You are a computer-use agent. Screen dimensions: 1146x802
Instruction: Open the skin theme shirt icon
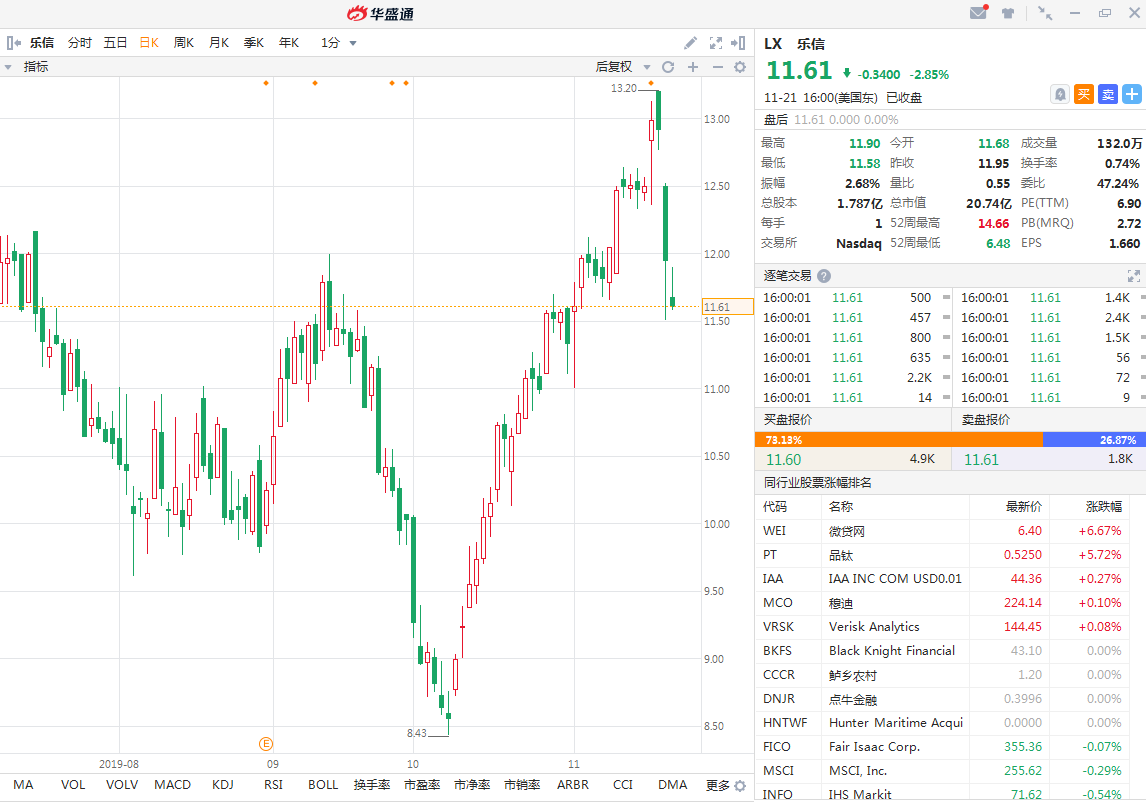click(1008, 13)
